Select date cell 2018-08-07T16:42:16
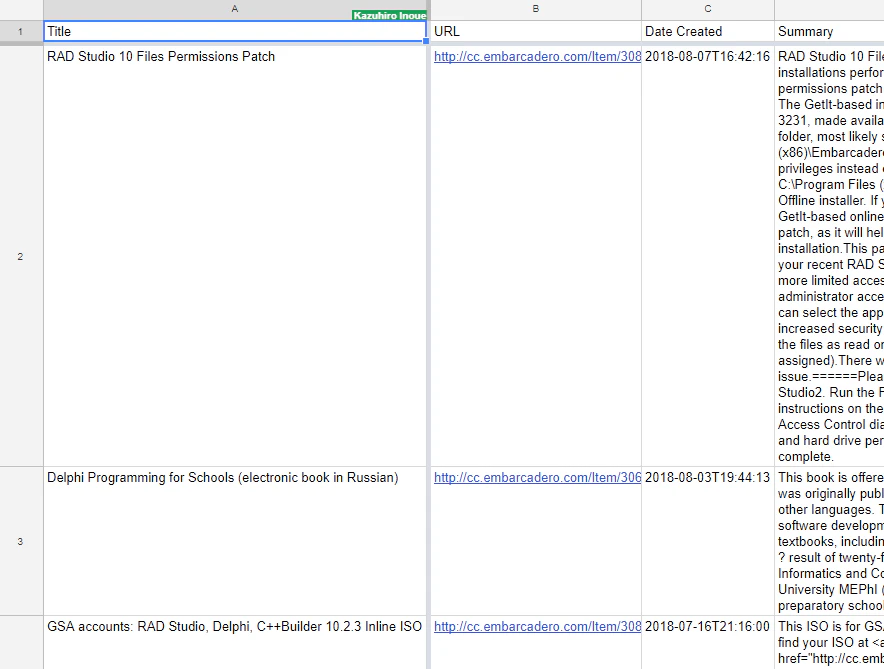 tap(708, 256)
